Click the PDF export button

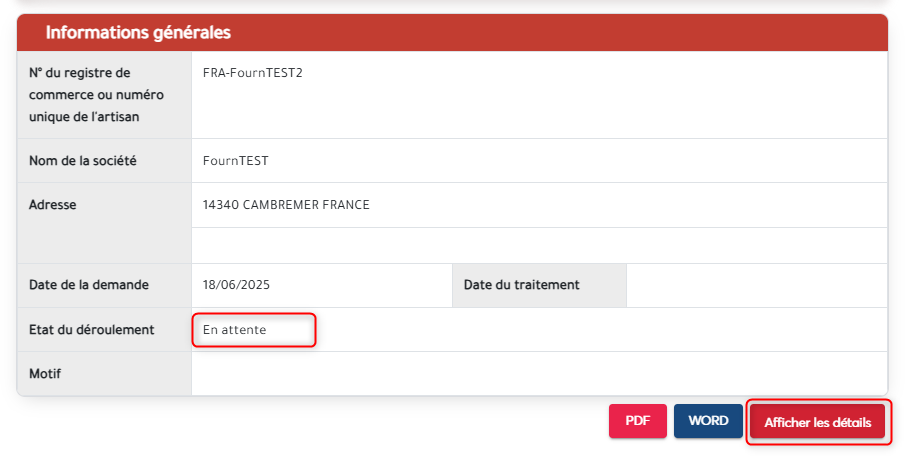(x=637, y=421)
